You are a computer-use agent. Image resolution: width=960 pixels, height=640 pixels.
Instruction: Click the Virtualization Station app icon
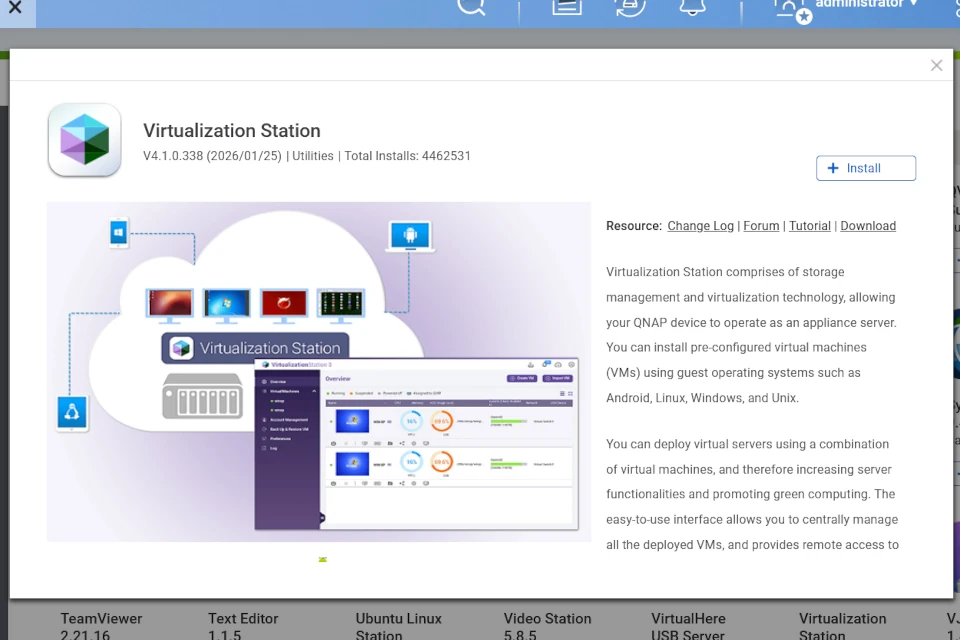click(84, 141)
